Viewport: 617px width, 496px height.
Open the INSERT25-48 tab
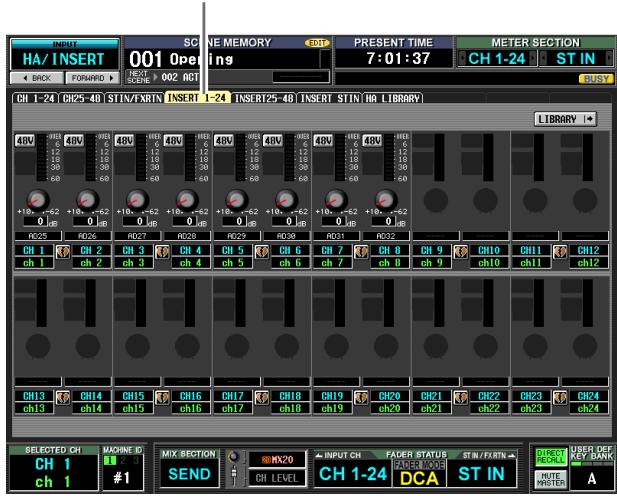pyautogui.click(x=264, y=98)
